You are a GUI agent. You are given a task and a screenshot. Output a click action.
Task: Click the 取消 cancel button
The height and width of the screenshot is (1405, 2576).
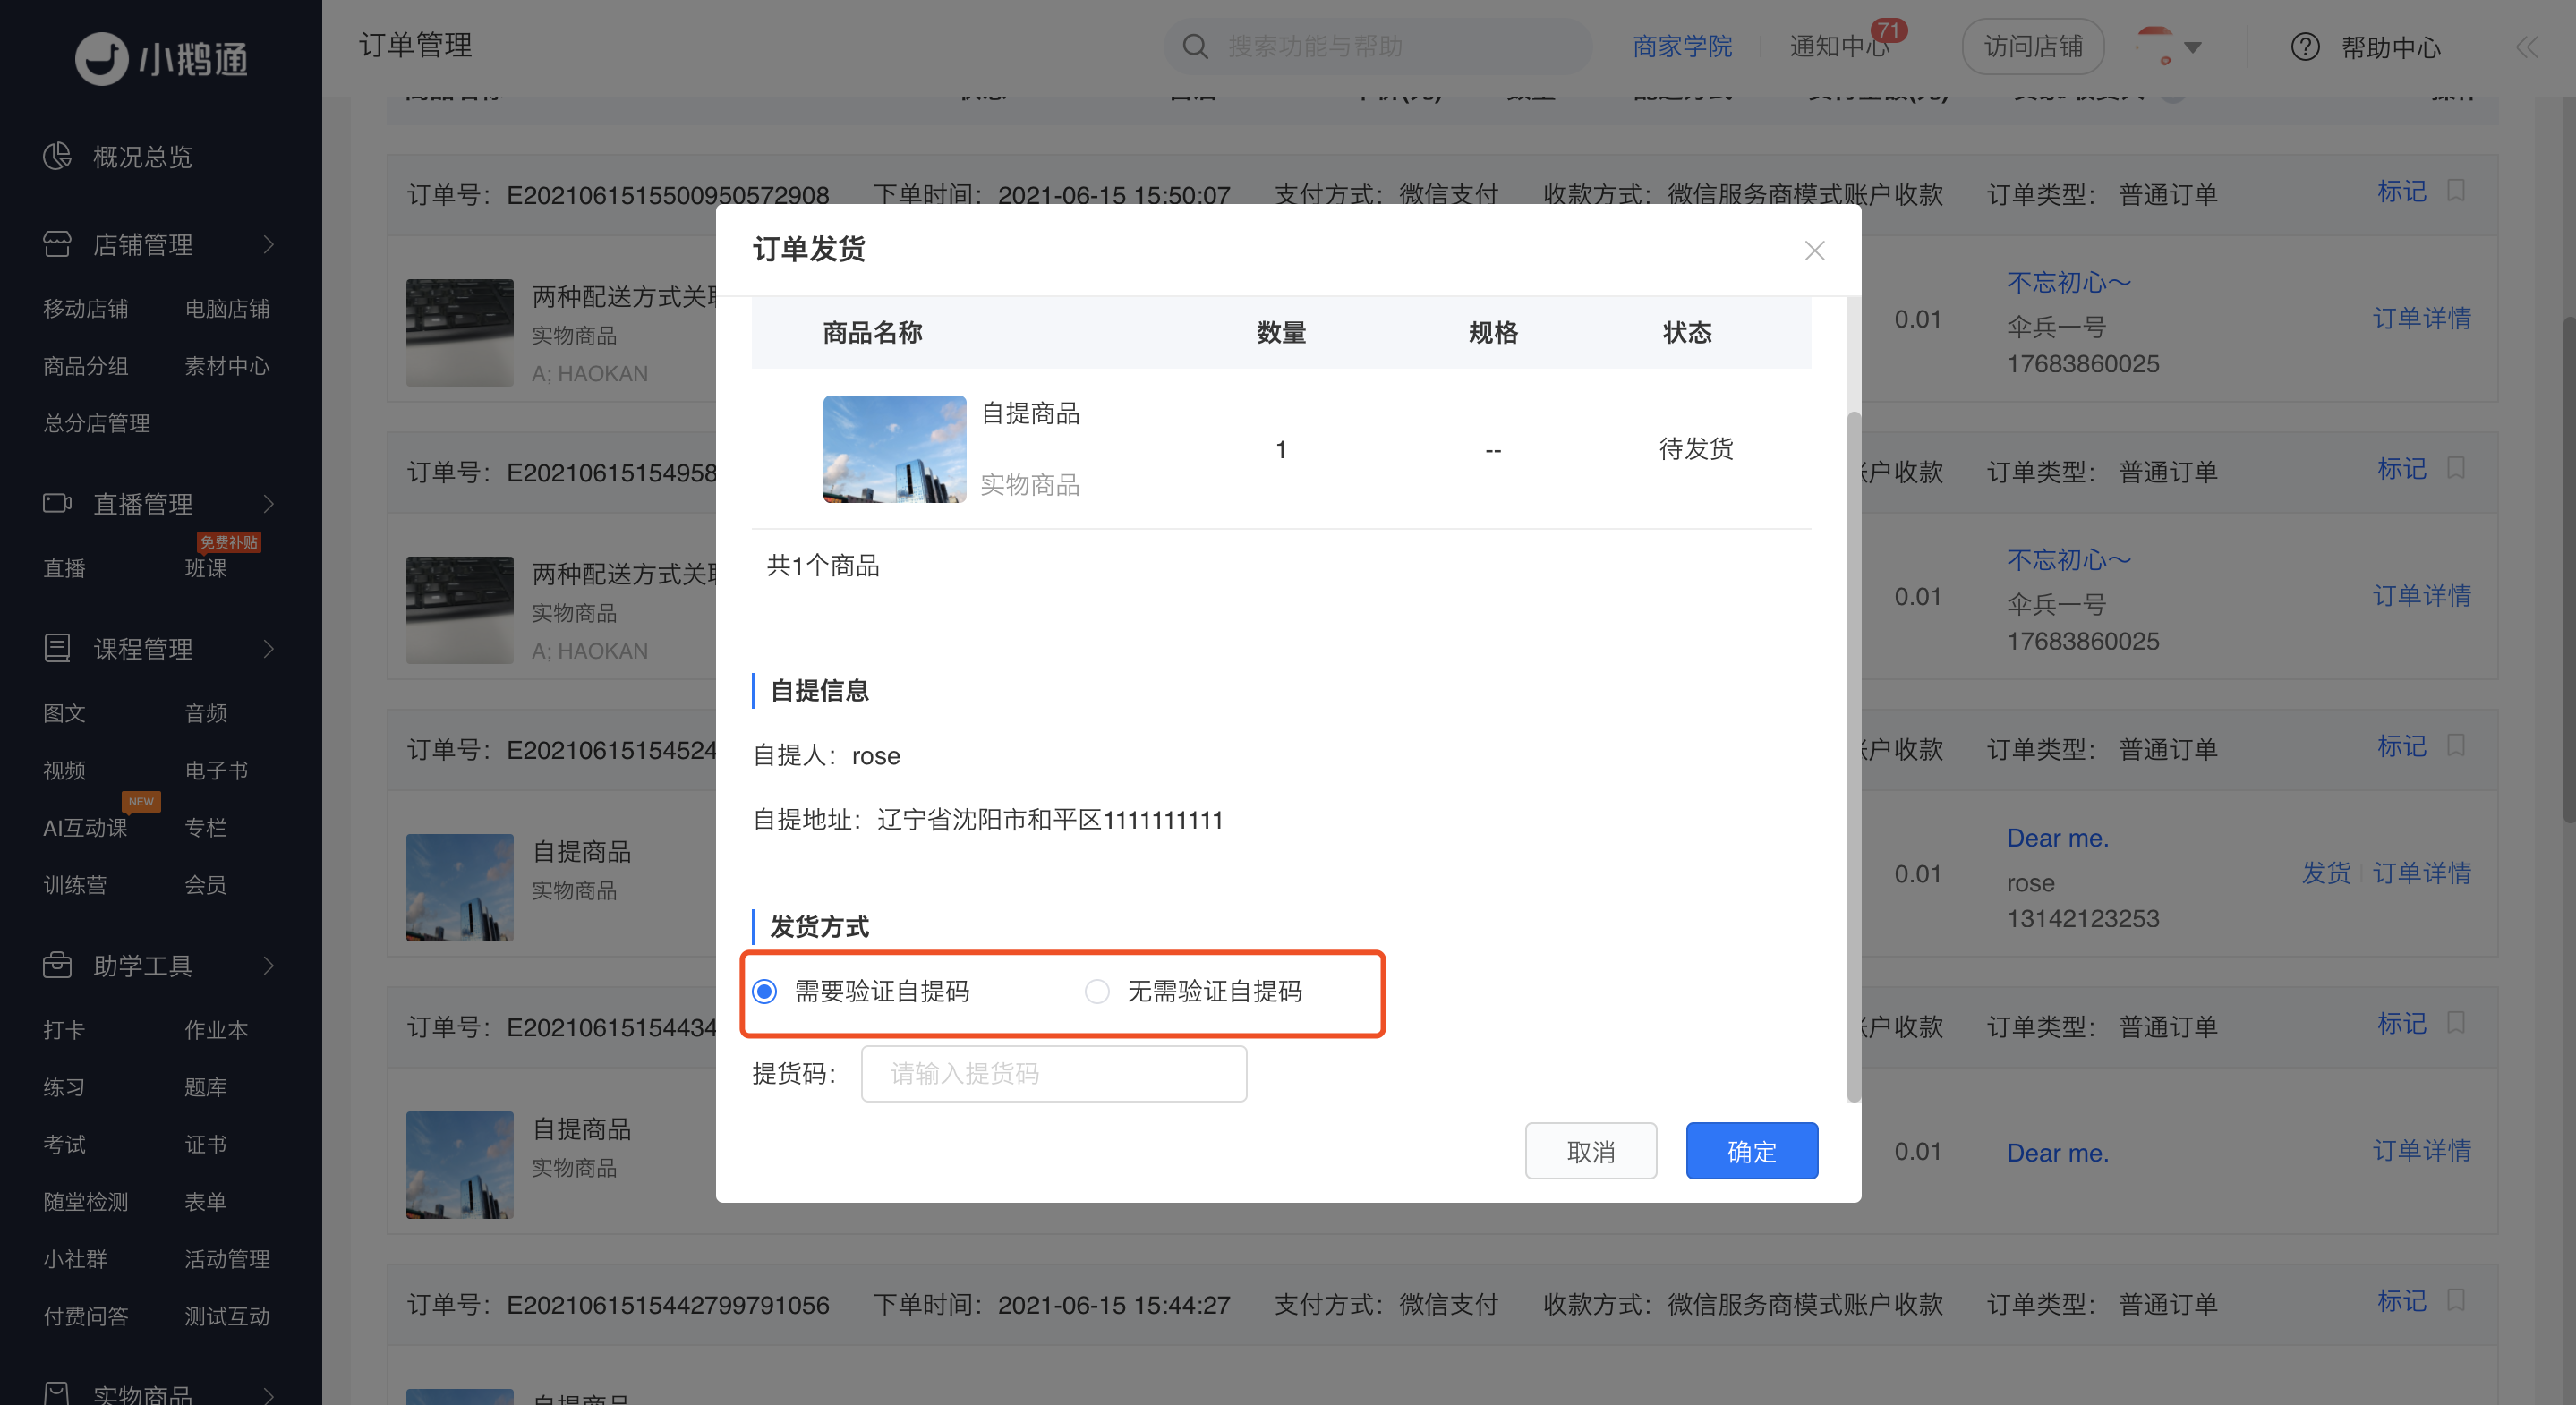pos(1591,1151)
